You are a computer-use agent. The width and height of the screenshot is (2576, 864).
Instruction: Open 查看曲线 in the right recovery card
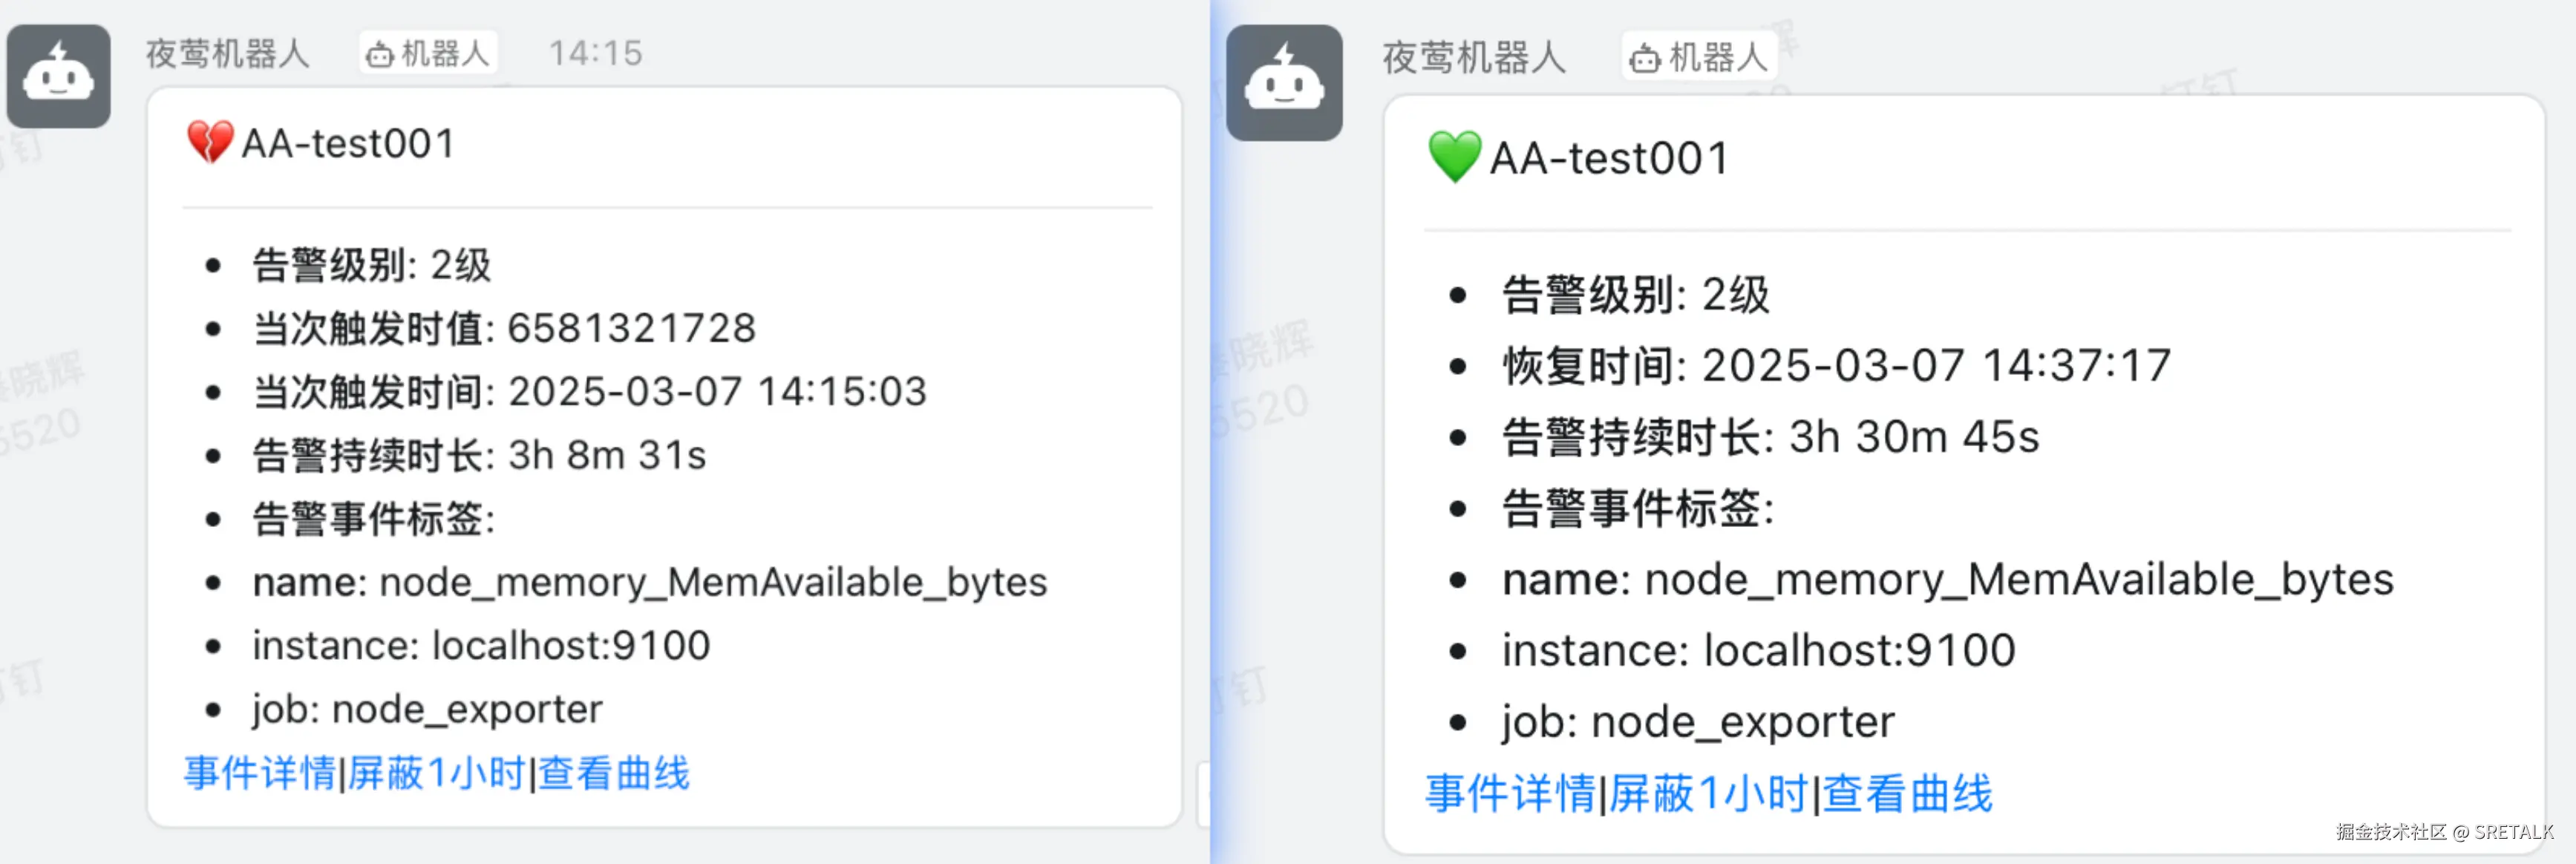tap(1907, 794)
